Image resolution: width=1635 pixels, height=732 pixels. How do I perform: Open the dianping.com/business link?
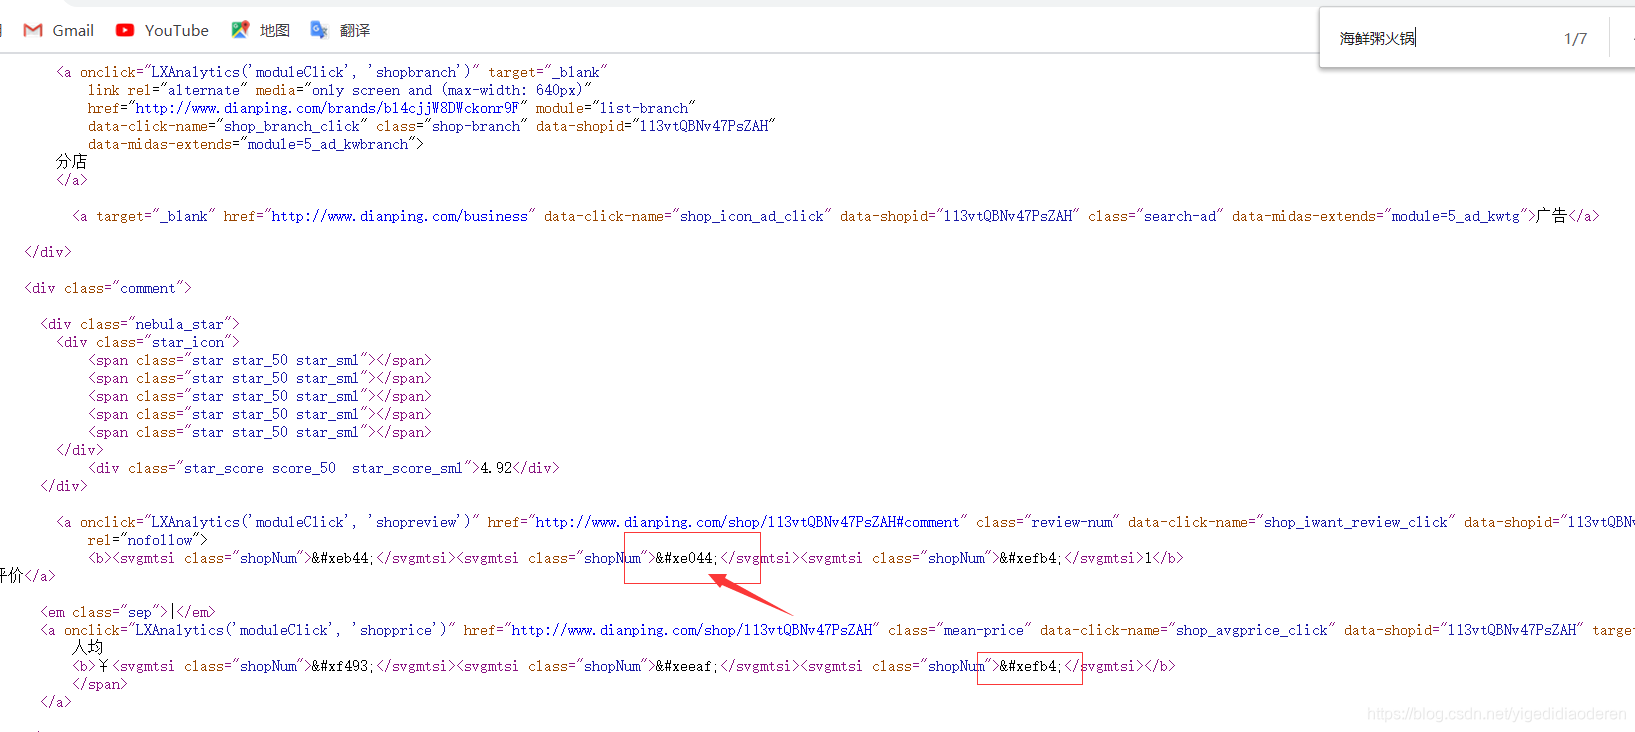tap(399, 216)
